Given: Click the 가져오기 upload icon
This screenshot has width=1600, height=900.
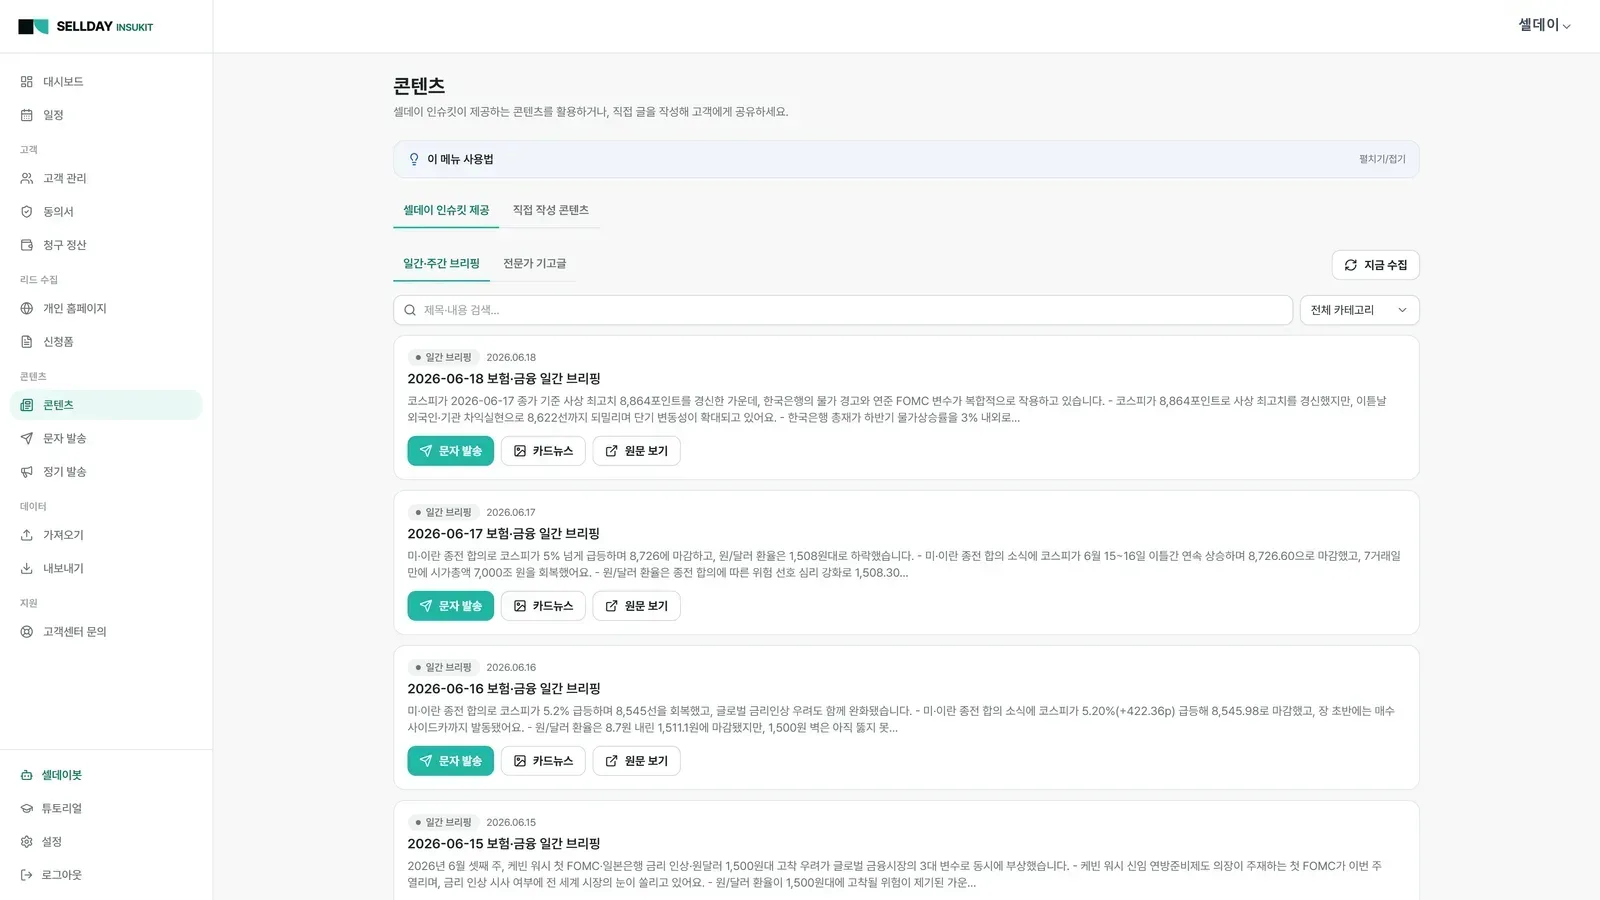Looking at the screenshot, I should 27,535.
